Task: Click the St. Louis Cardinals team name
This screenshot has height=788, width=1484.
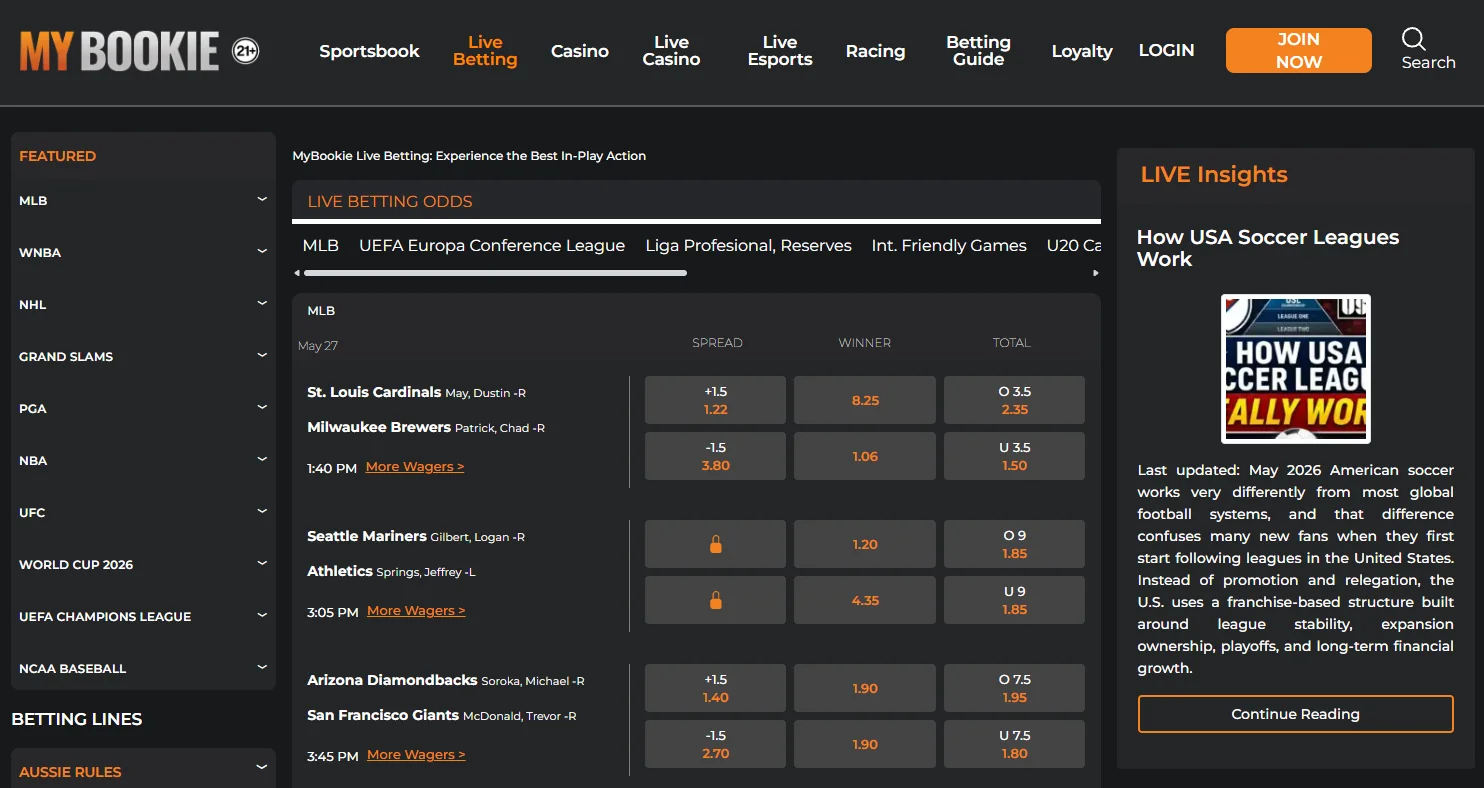Action: coord(374,392)
